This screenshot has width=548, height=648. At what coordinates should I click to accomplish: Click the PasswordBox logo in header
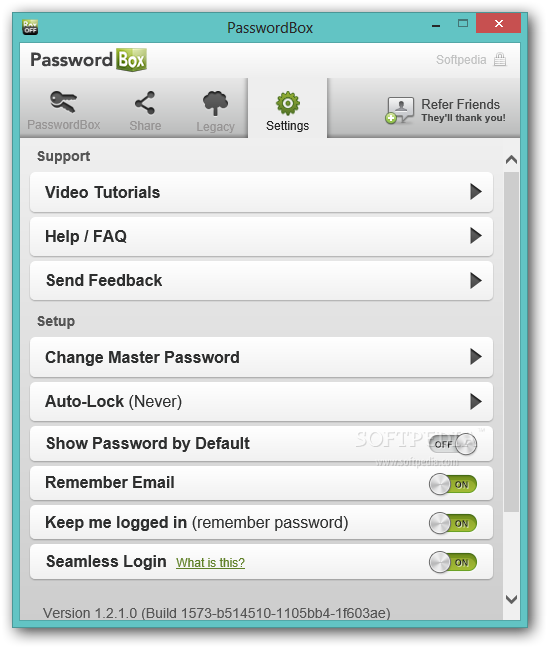click(88, 60)
